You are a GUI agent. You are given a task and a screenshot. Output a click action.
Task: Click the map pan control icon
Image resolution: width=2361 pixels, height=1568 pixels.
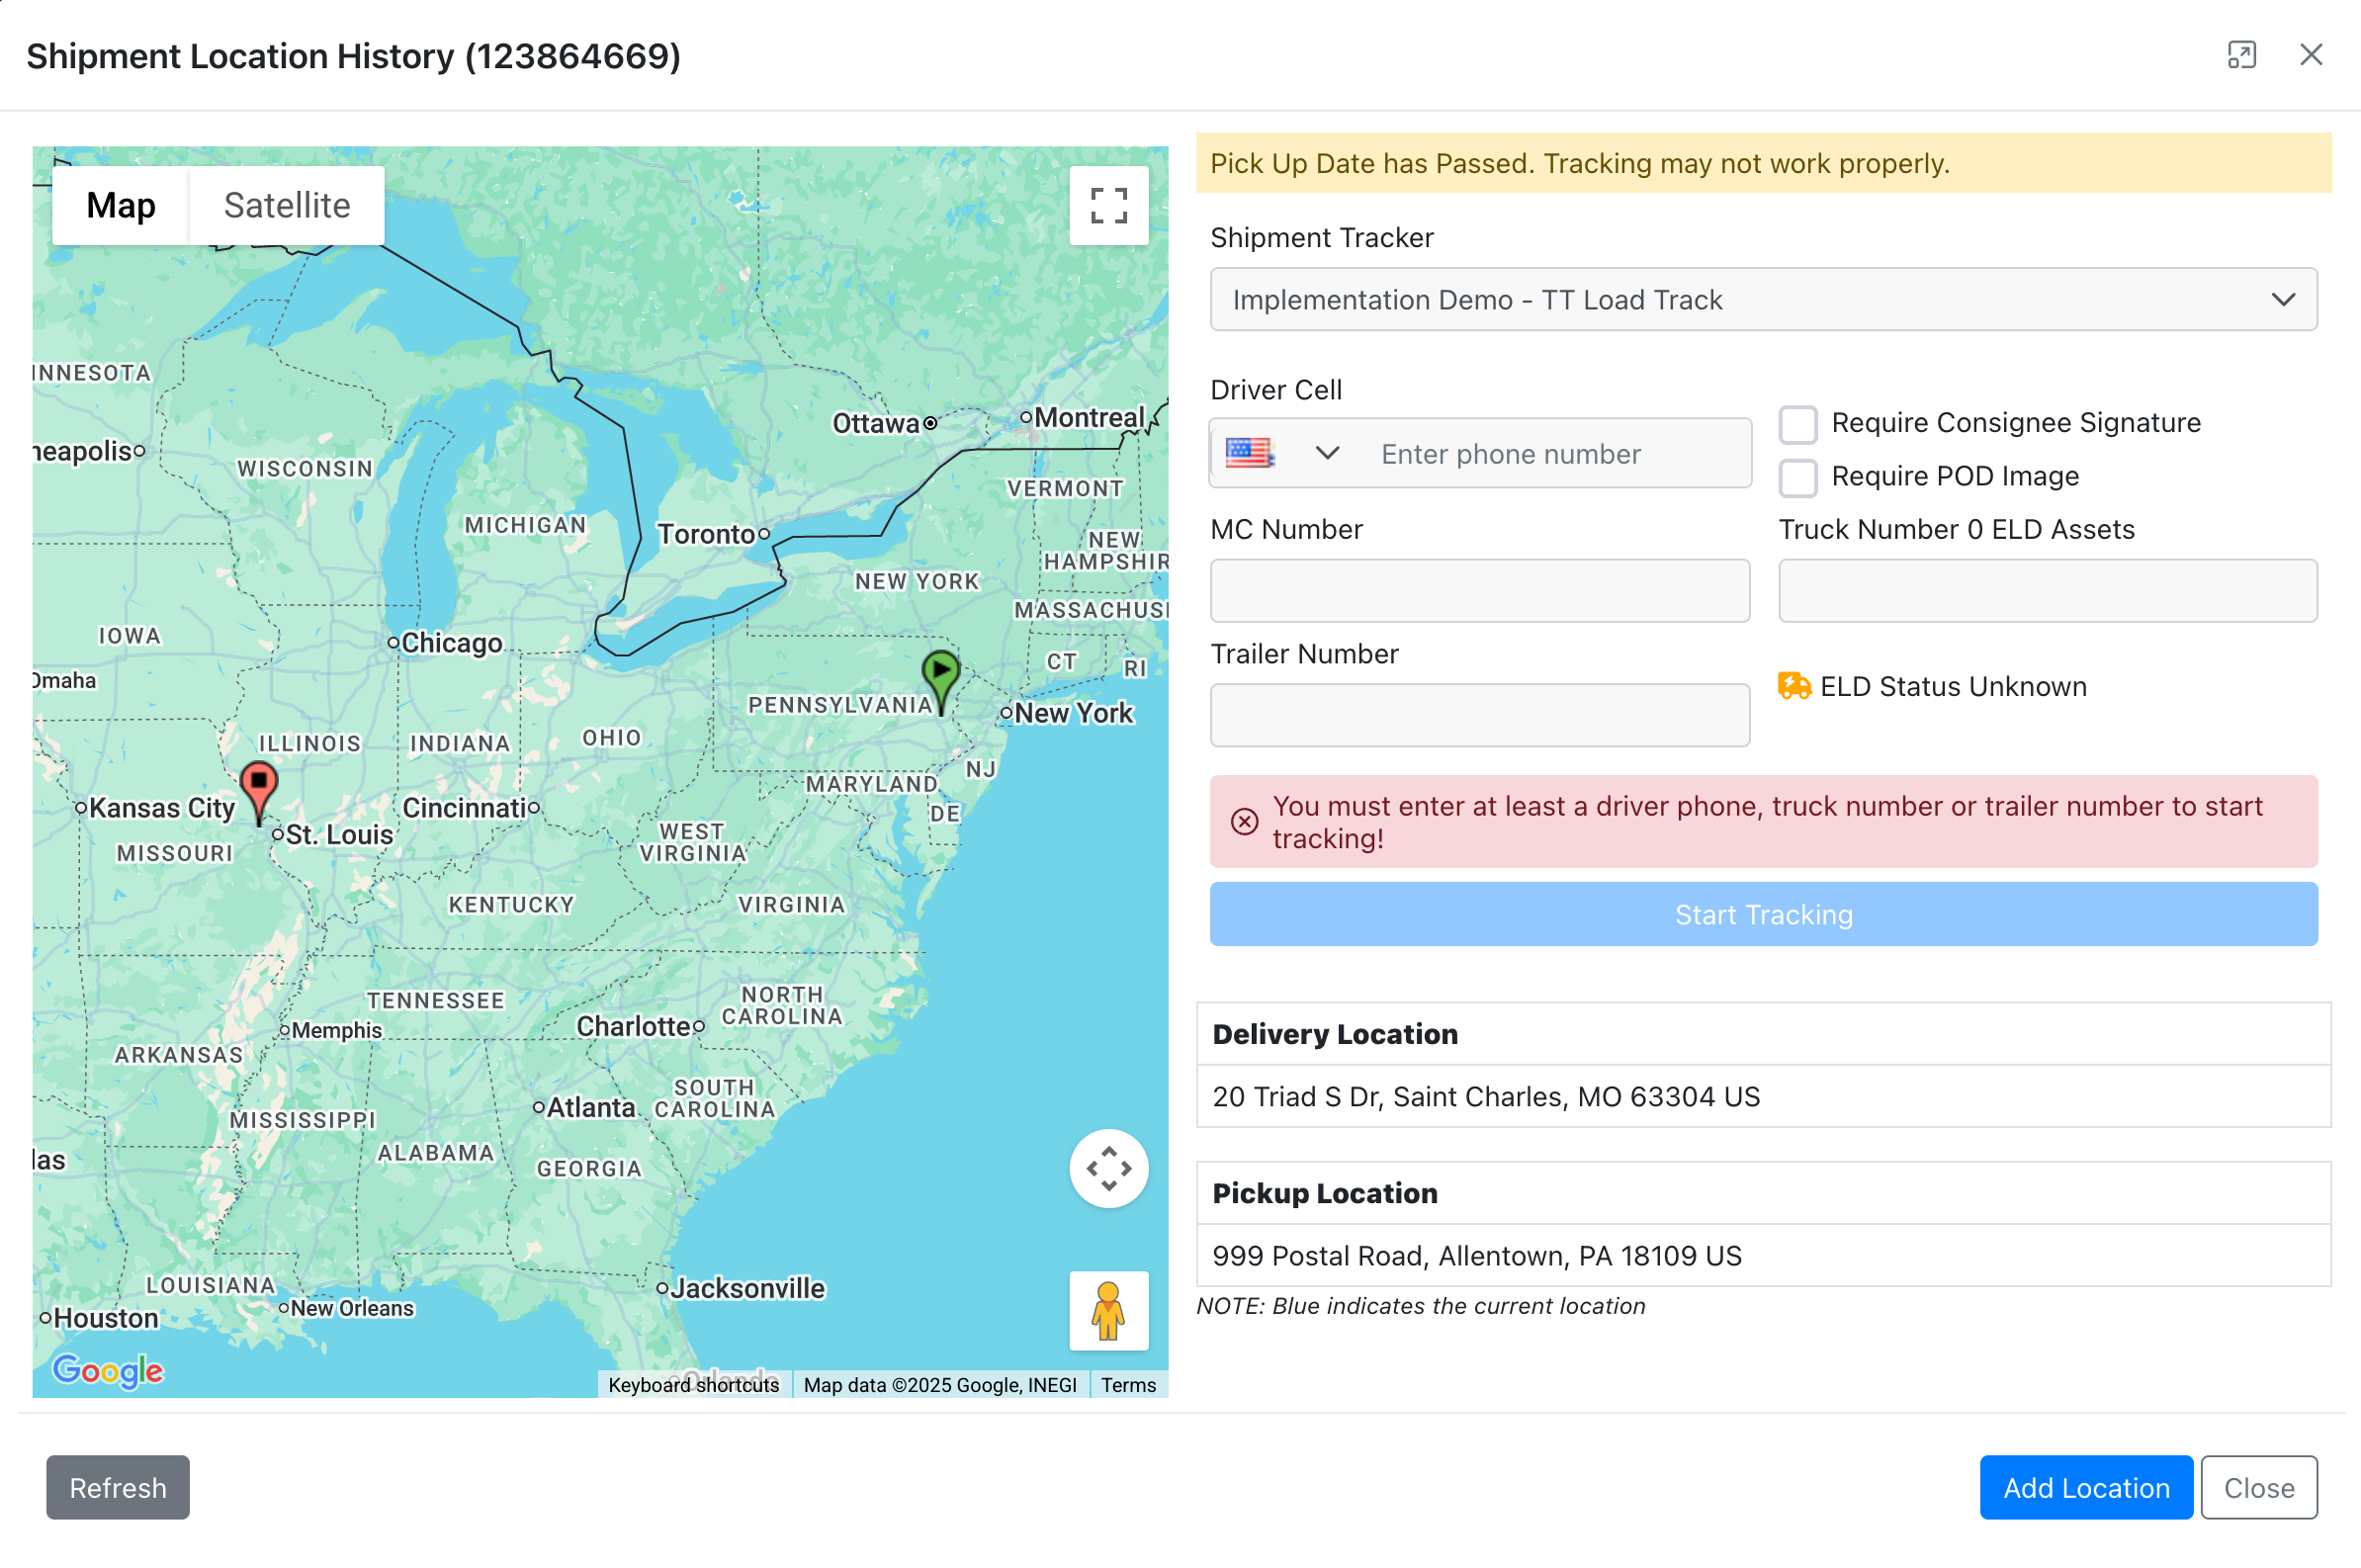pyautogui.click(x=1108, y=1168)
